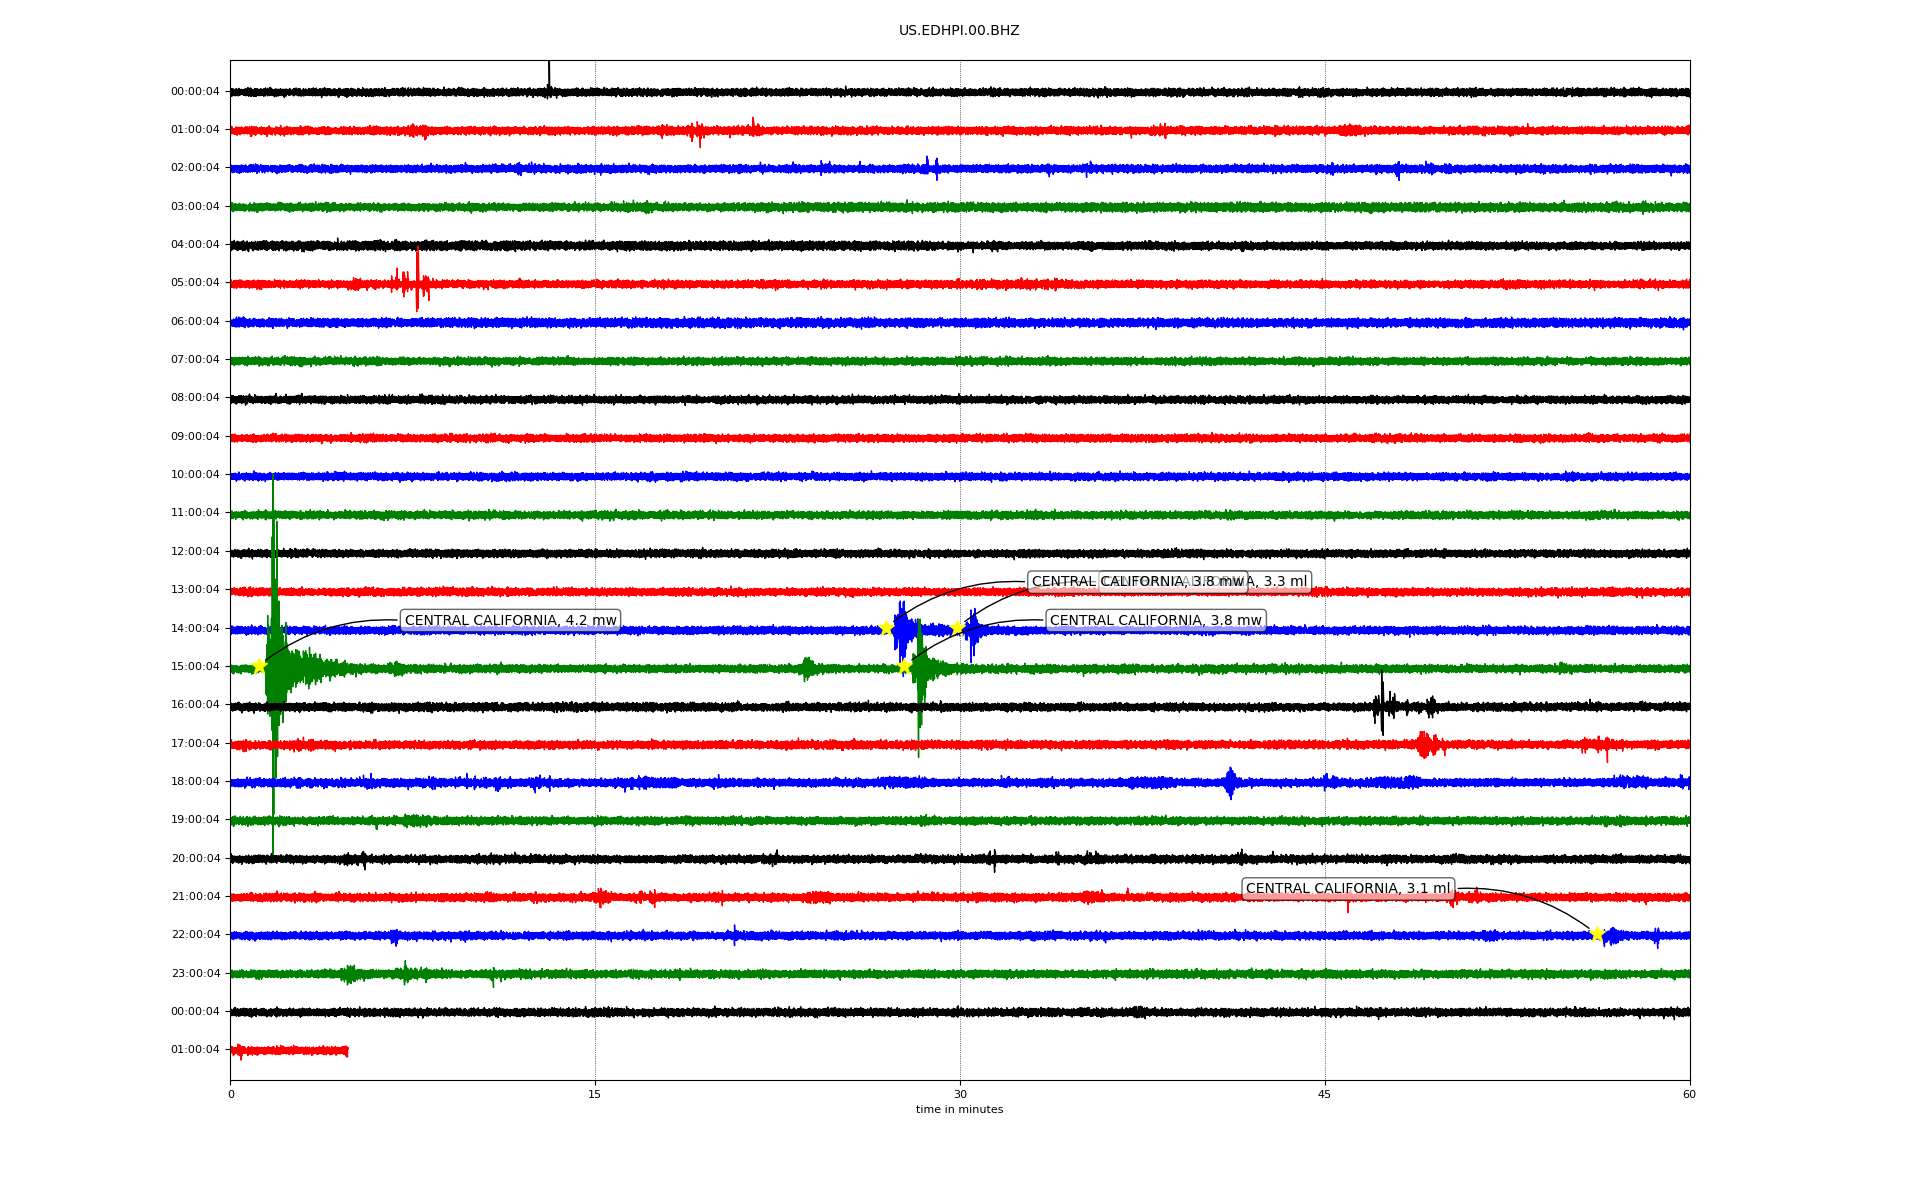Select the top 00:00:04 time label
Image resolution: width=1920 pixels, height=1200 pixels.
195,91
